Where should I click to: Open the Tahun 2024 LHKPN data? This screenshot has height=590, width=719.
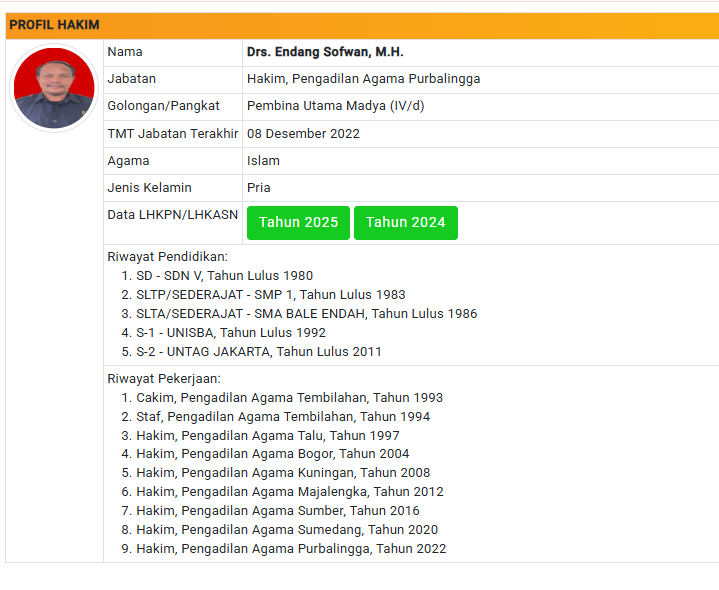(x=406, y=223)
